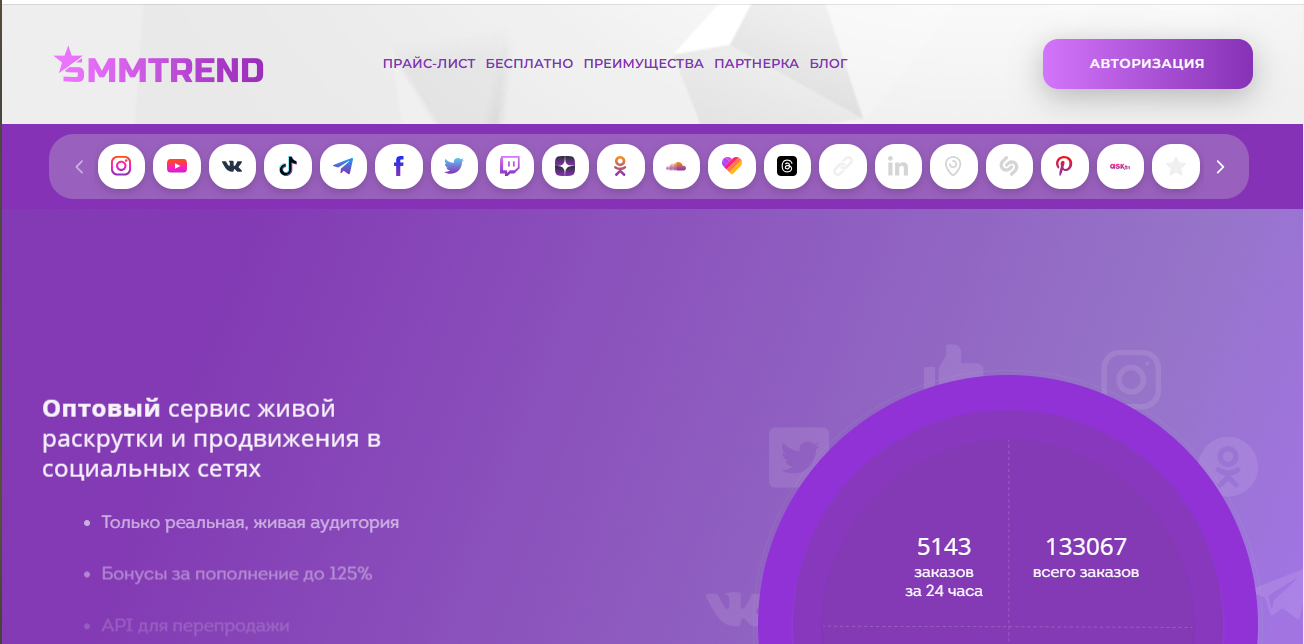Open the Twitch icon
1304x644 pixels.
tap(510, 166)
